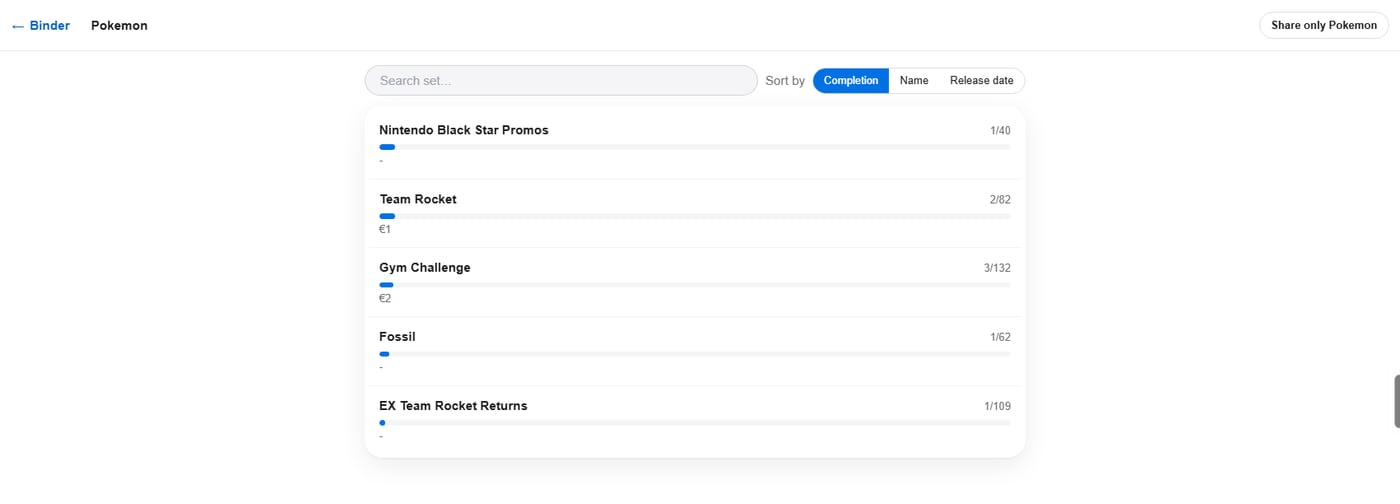The image size is (1400, 504).
Task: Click the €1 value under Team Rocket
Action: click(385, 229)
